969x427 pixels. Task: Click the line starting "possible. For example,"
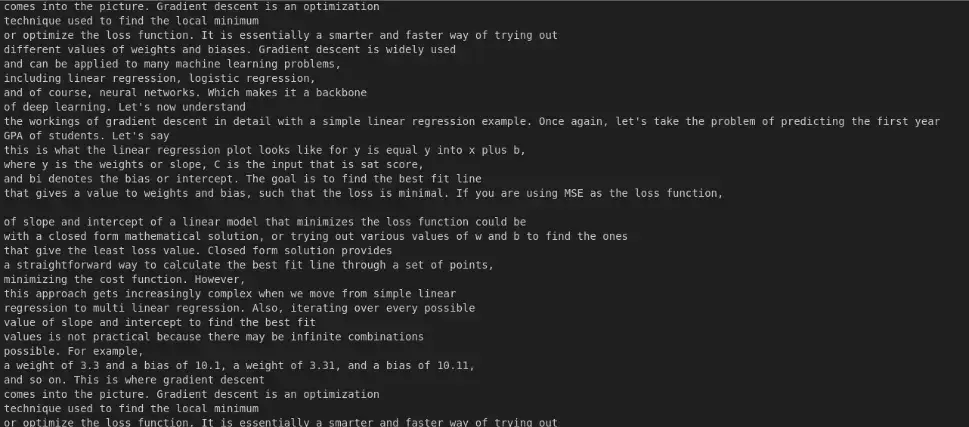71,351
